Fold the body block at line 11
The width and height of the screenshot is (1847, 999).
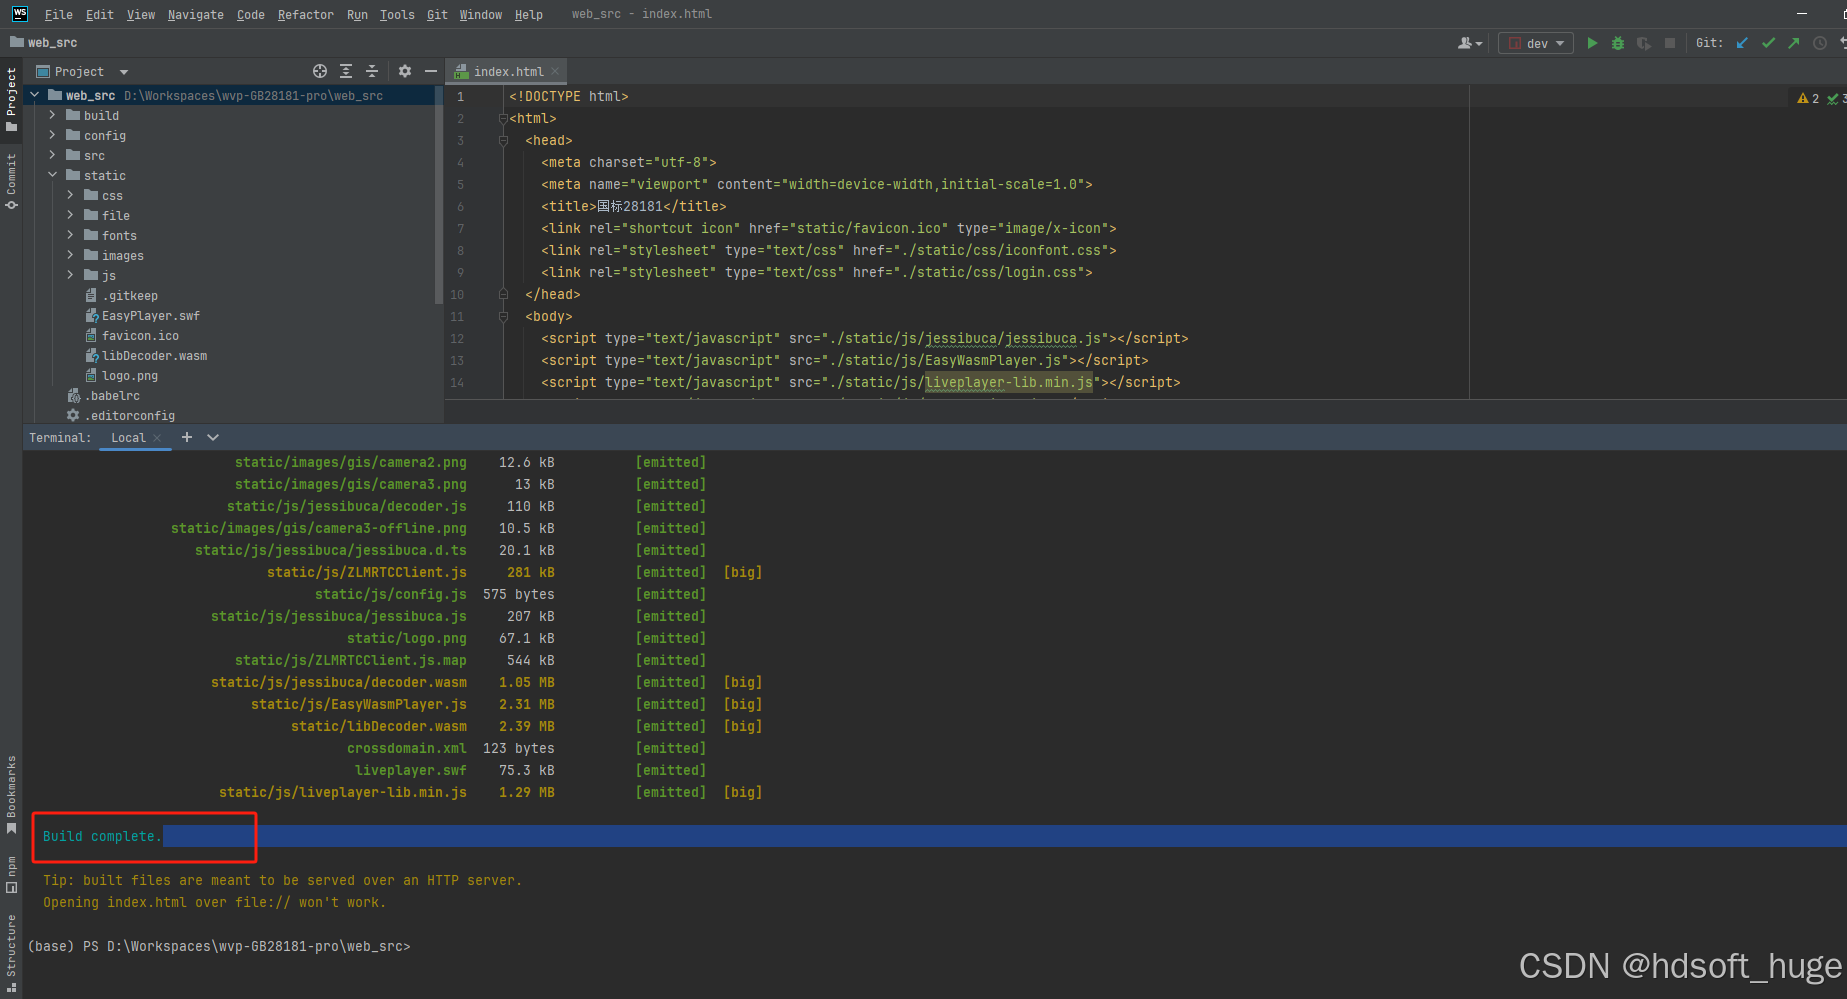click(503, 317)
